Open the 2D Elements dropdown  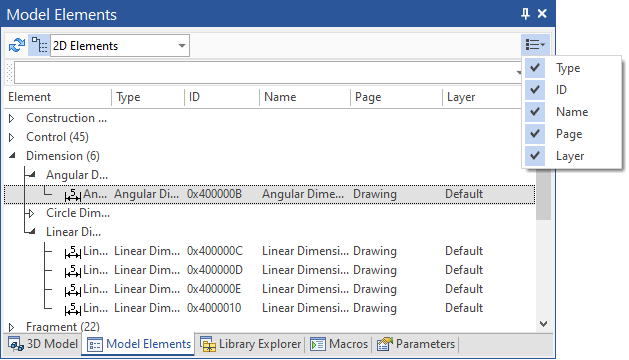click(120, 45)
